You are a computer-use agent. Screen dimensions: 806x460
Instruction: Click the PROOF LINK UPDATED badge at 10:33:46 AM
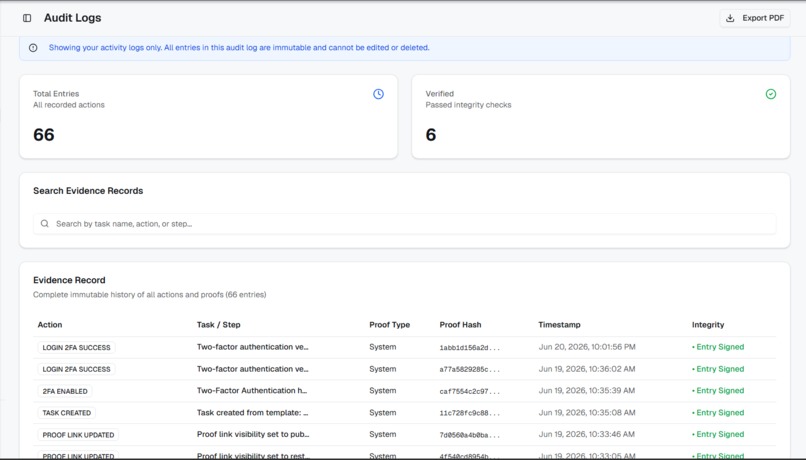tap(78, 435)
